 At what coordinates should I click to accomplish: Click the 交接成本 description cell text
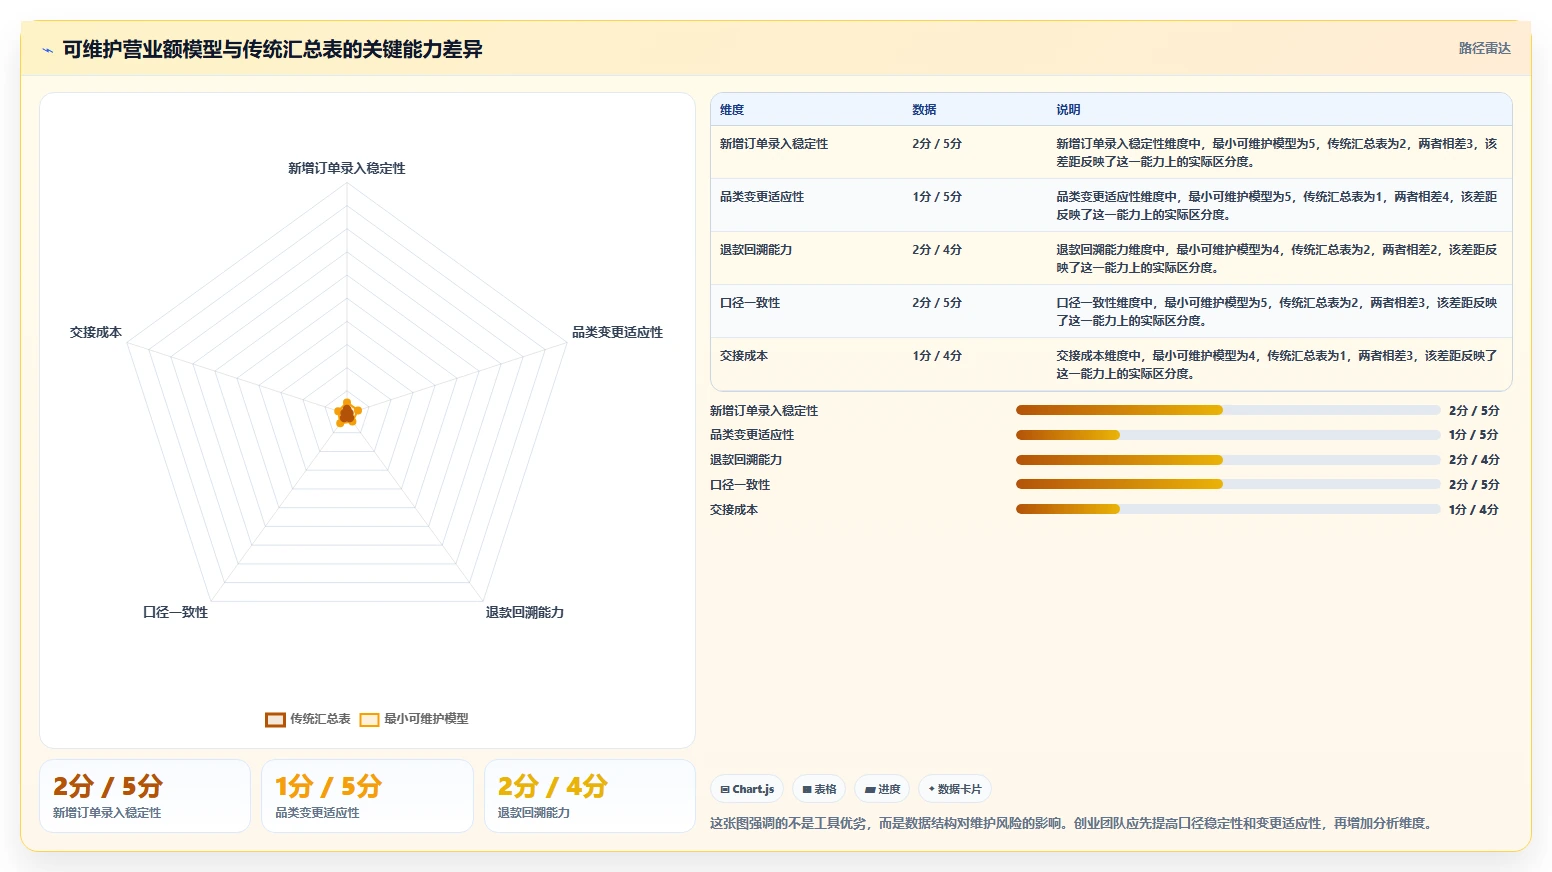click(1277, 365)
